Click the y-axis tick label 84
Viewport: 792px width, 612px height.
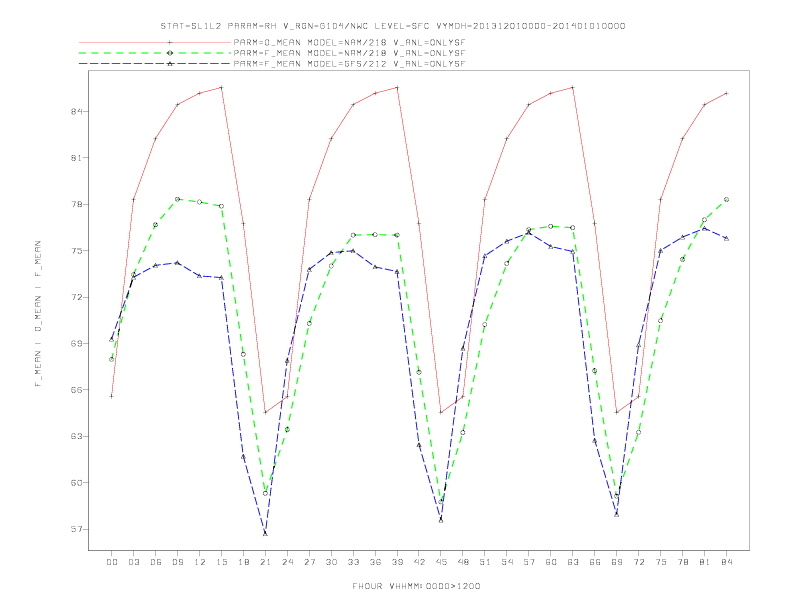pos(76,111)
